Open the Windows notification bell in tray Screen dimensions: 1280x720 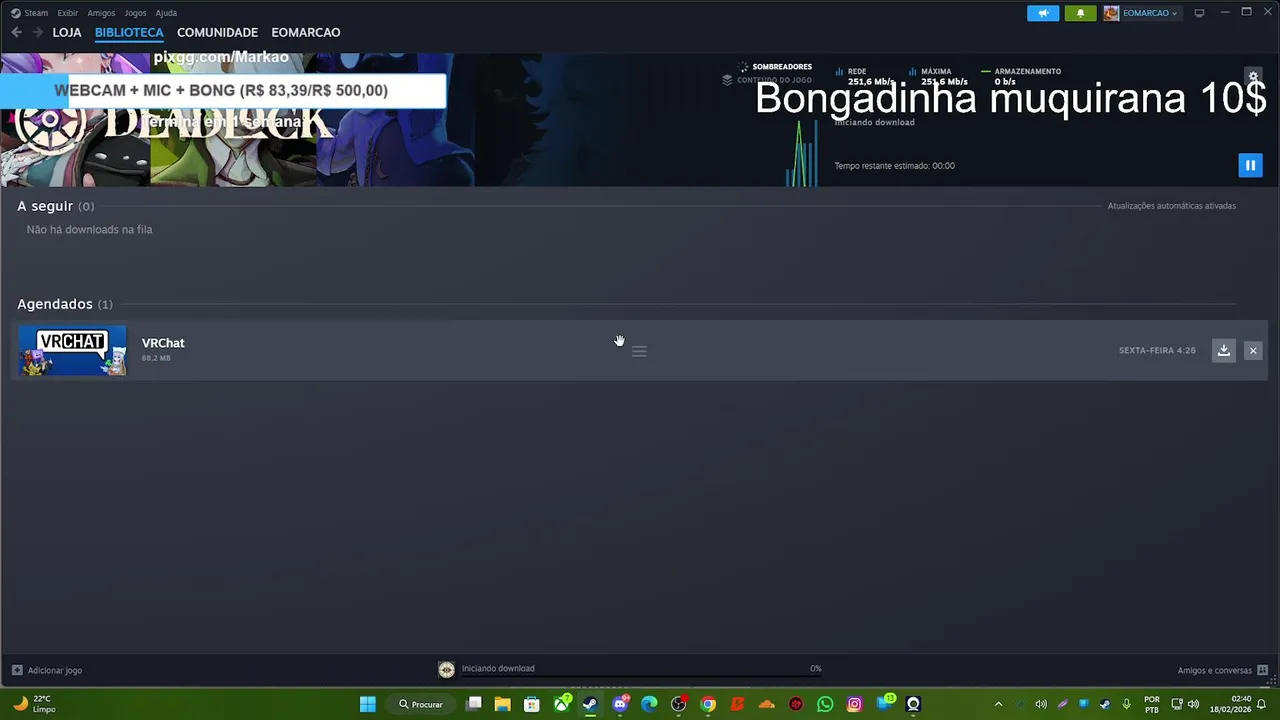click(x=1262, y=704)
